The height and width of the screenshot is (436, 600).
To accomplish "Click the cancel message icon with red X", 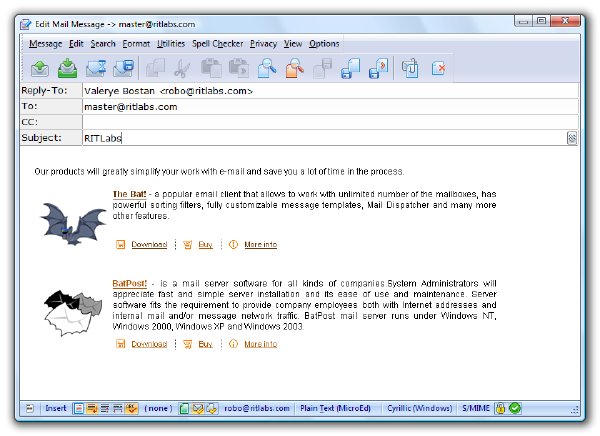I will [438, 69].
